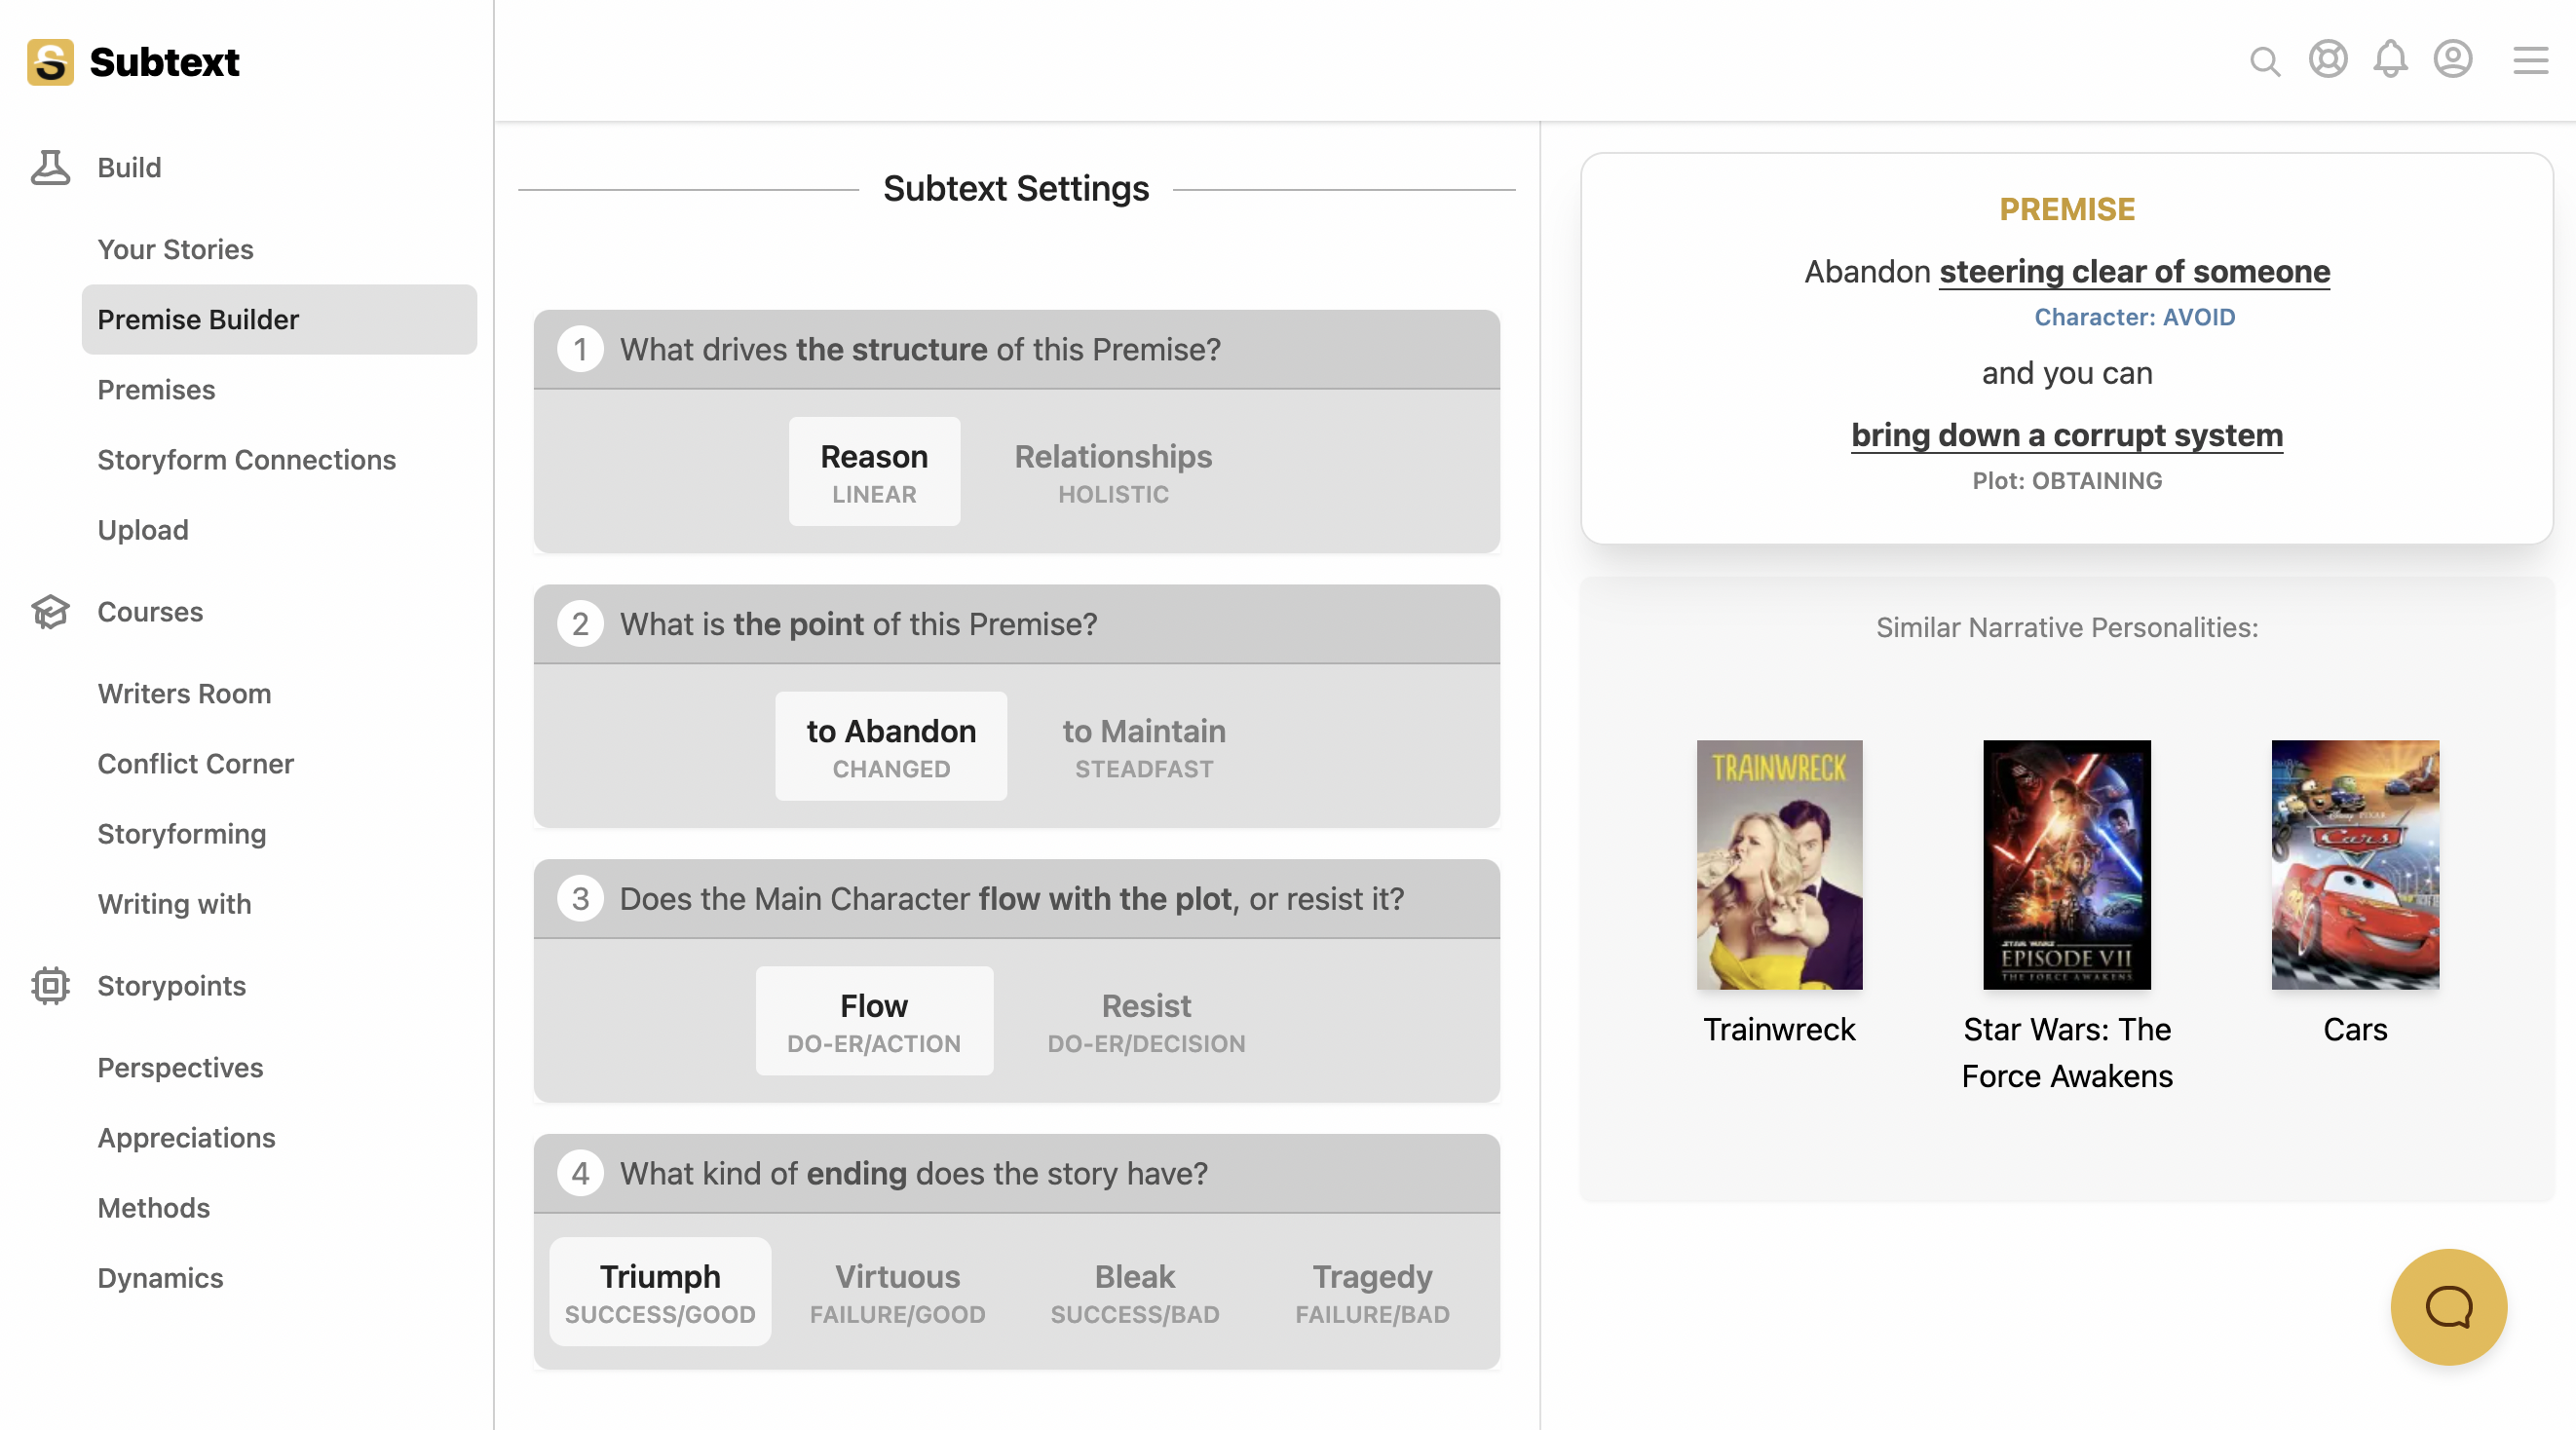Viewport: 2576px width, 1430px height.
Task: Select Relationships HOLISTIC structure option
Action: [1113, 472]
